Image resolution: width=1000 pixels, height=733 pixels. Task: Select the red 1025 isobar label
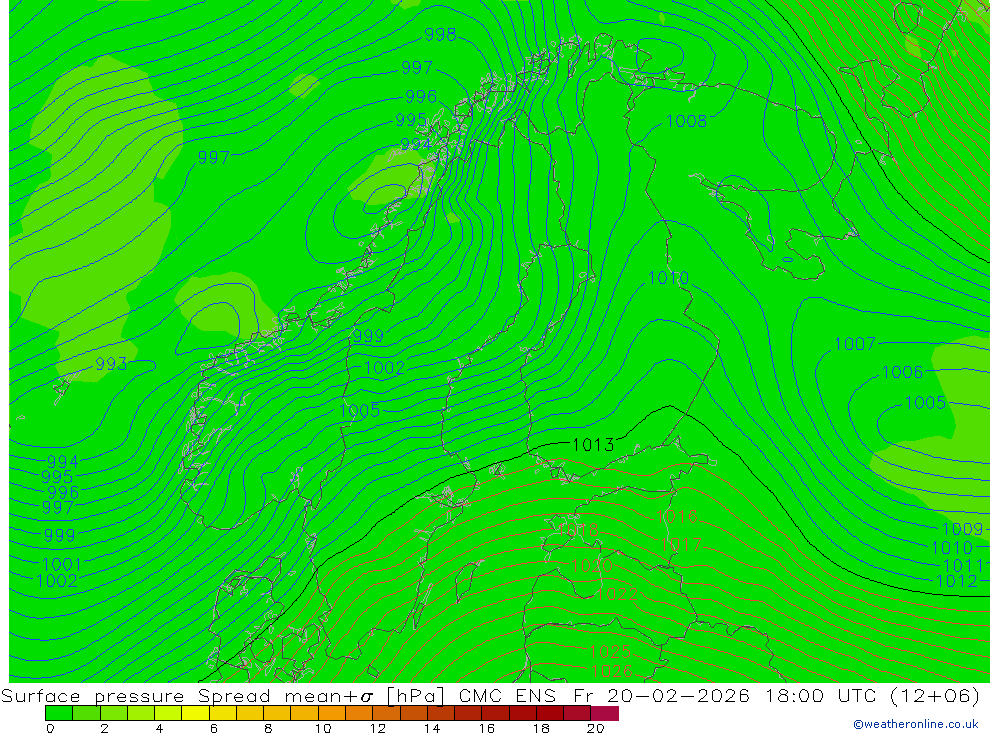click(x=610, y=651)
